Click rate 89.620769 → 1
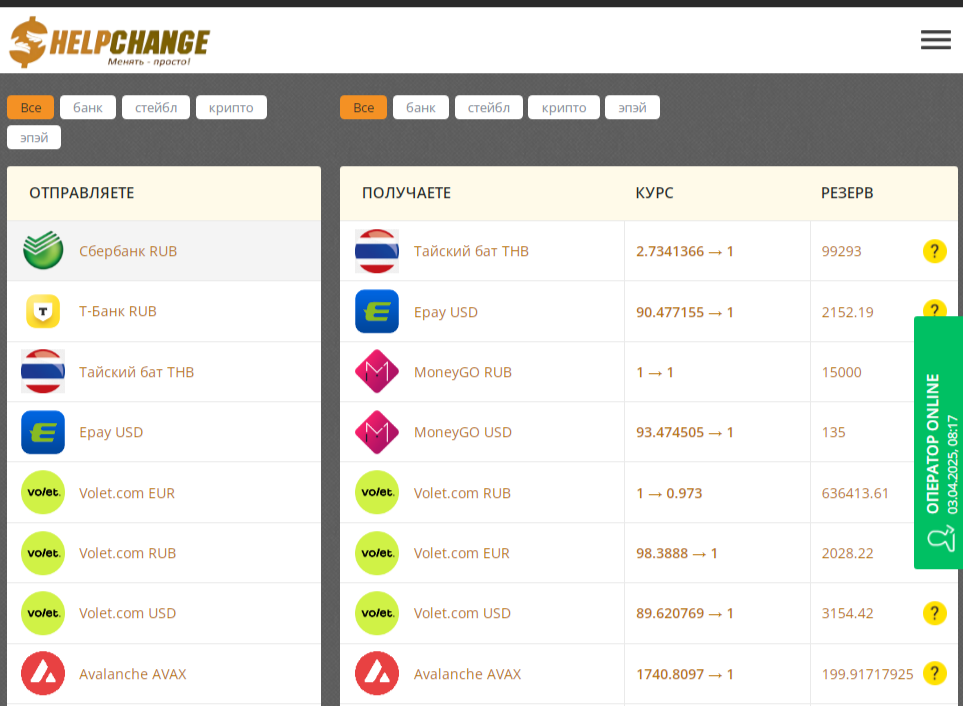 [685, 613]
